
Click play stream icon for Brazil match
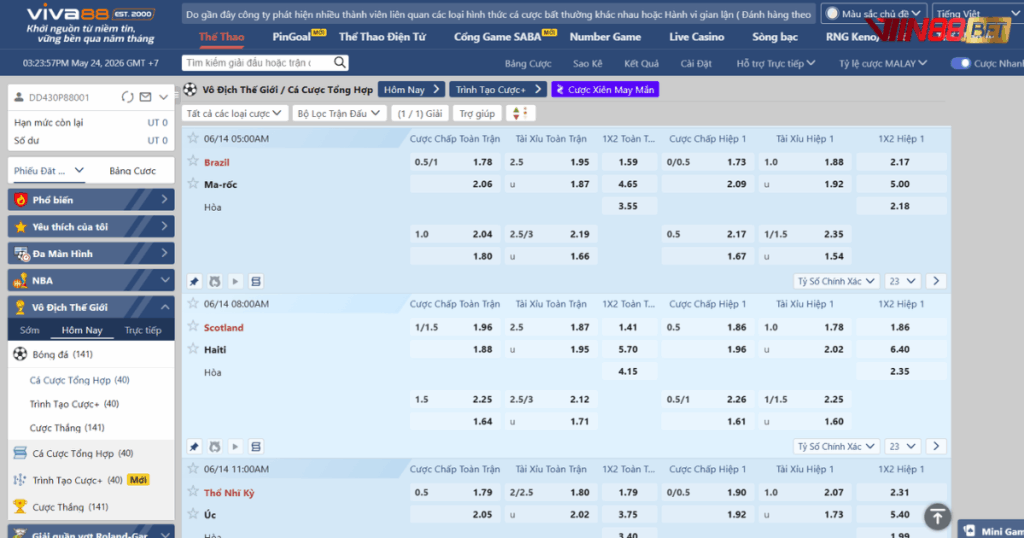point(235,281)
